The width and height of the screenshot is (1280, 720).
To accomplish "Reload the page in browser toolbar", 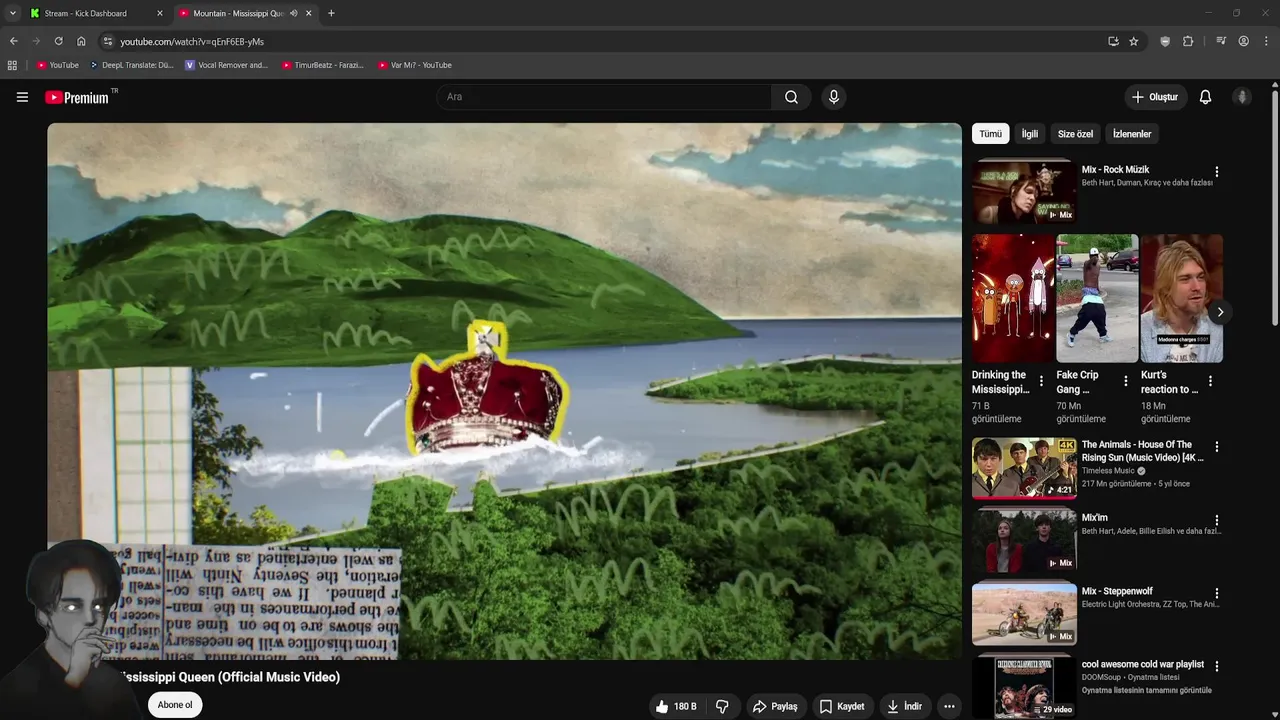I will pos(58,41).
